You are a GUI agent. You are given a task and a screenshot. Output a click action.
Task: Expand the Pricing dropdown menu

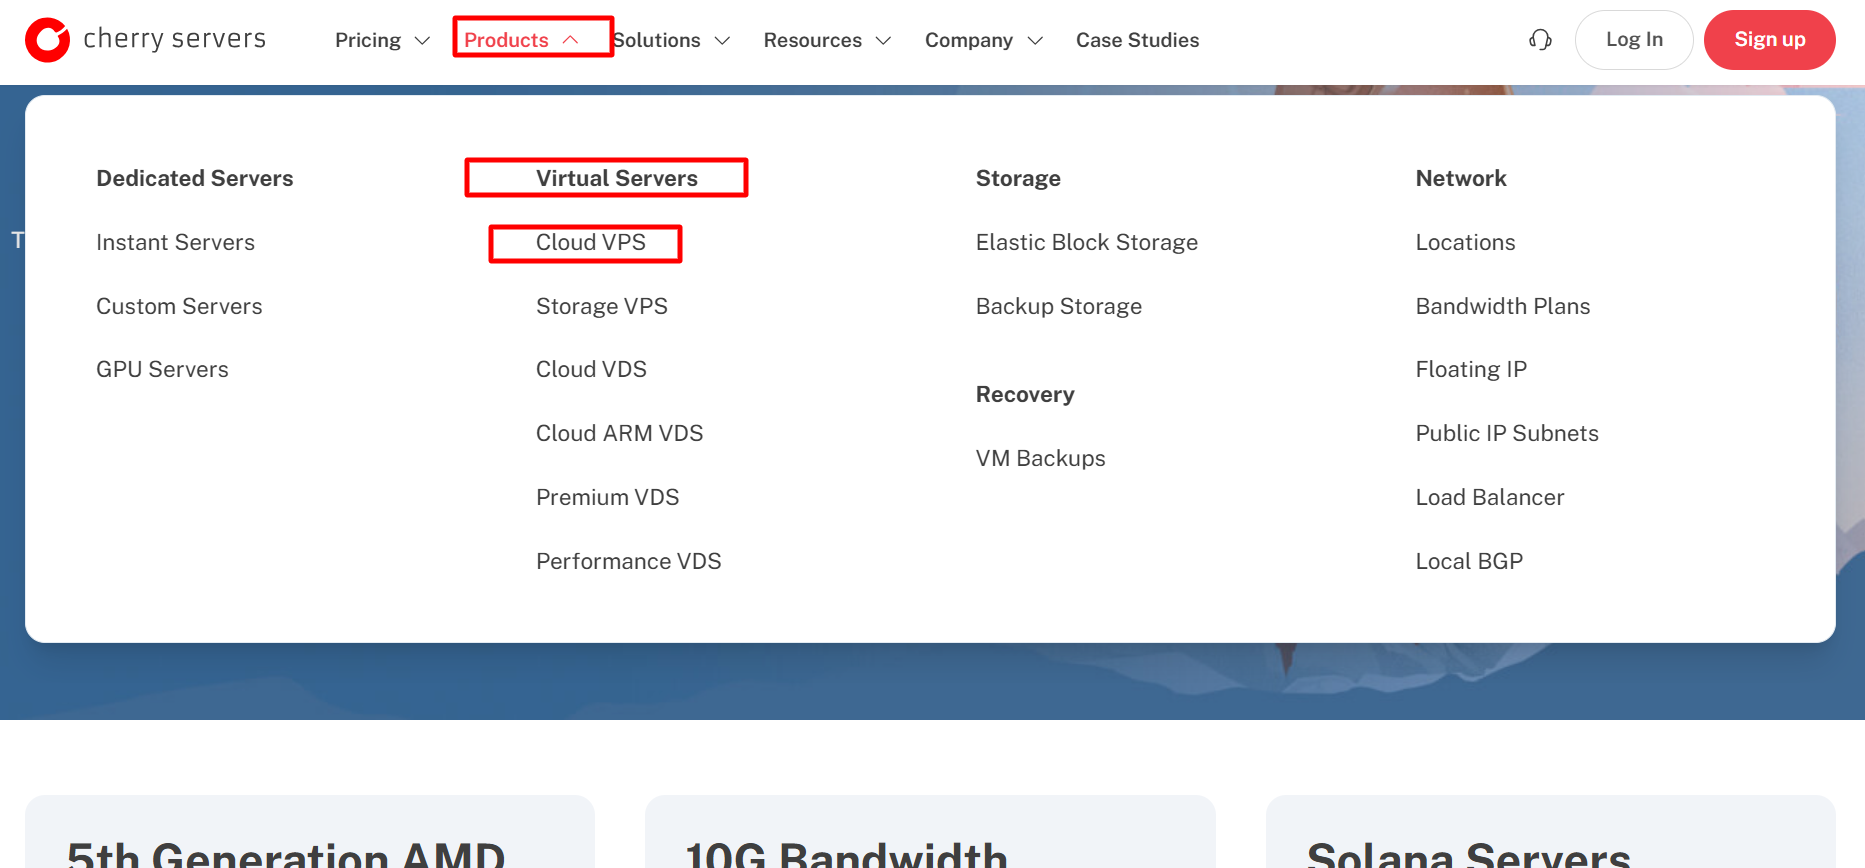(x=382, y=40)
